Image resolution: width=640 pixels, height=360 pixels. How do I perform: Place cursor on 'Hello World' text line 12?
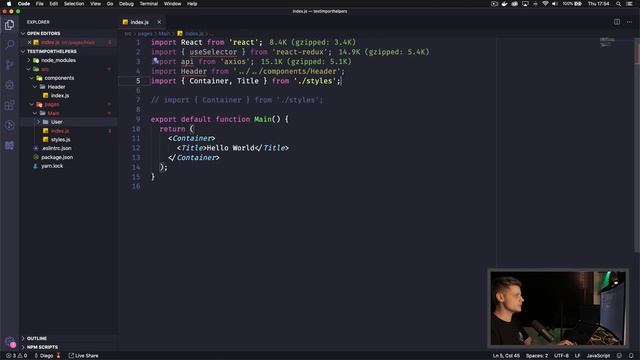click(x=231, y=148)
